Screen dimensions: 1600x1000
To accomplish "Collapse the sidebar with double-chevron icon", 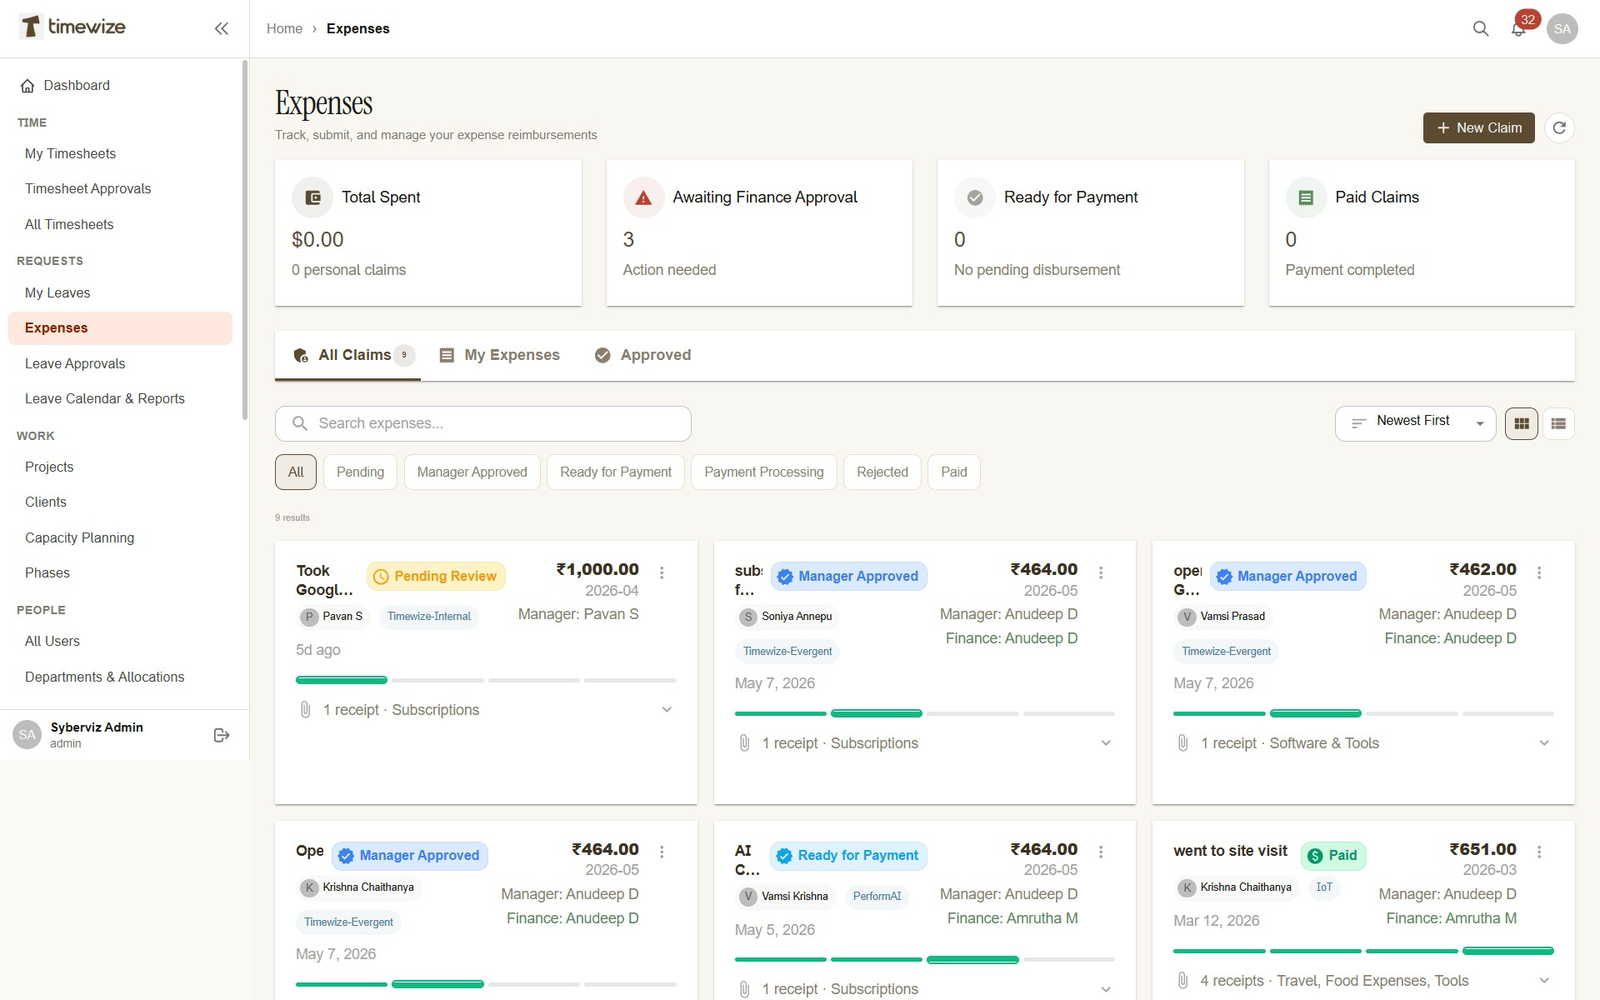I will 221,29.
